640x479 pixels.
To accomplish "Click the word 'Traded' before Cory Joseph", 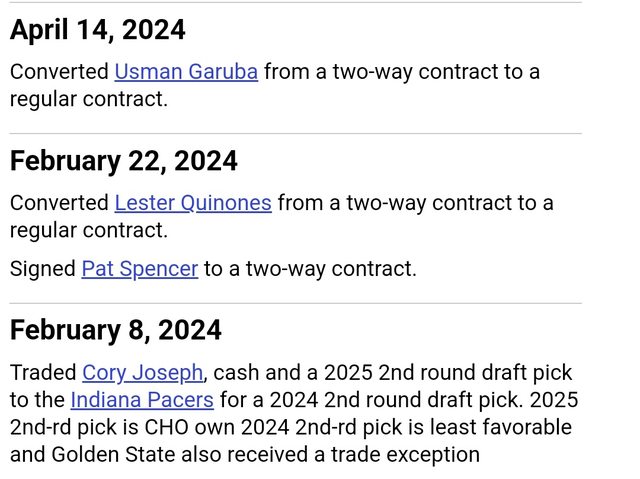I will 43,373.
